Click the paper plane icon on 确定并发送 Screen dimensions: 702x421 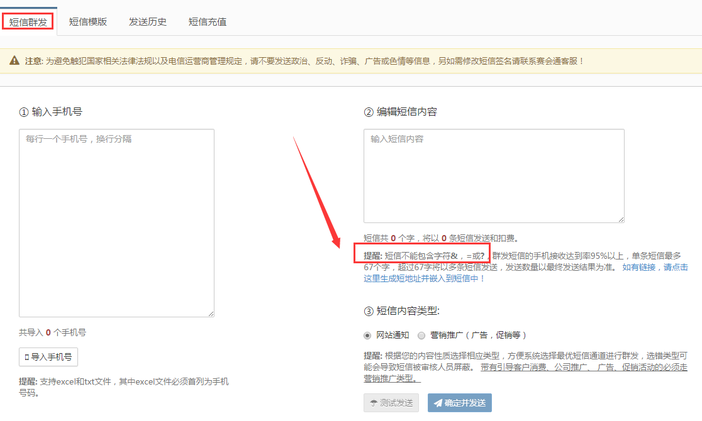pos(438,403)
